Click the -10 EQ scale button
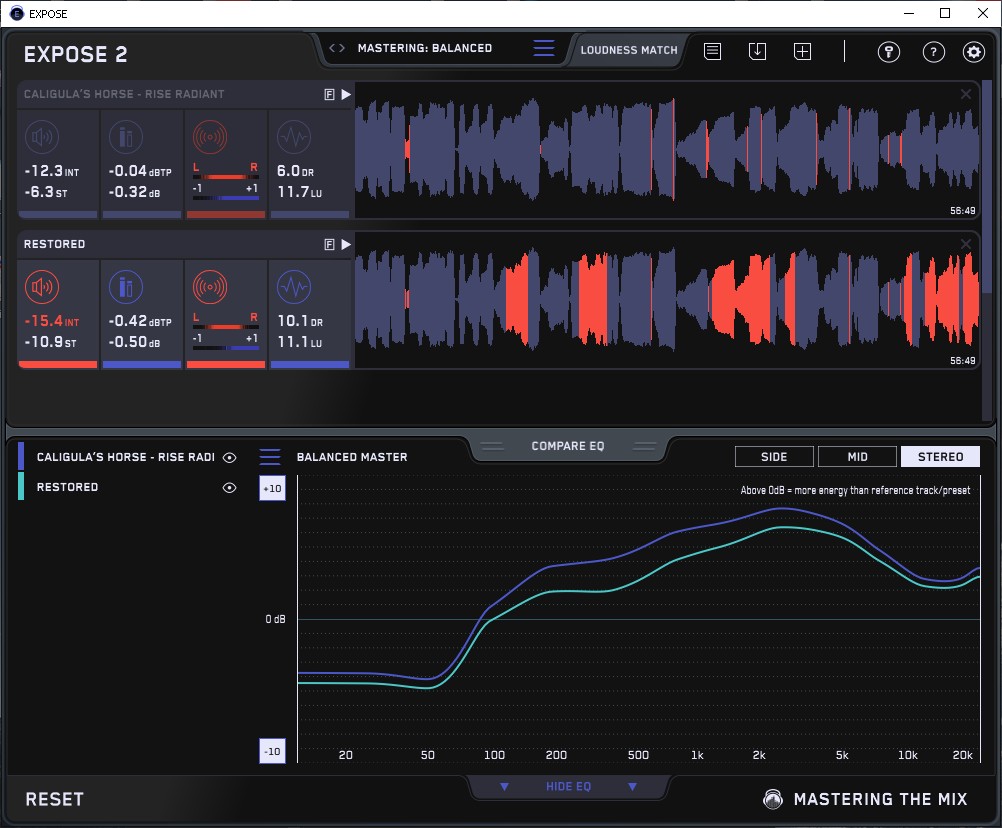Image resolution: width=1002 pixels, height=828 pixels. tap(272, 751)
